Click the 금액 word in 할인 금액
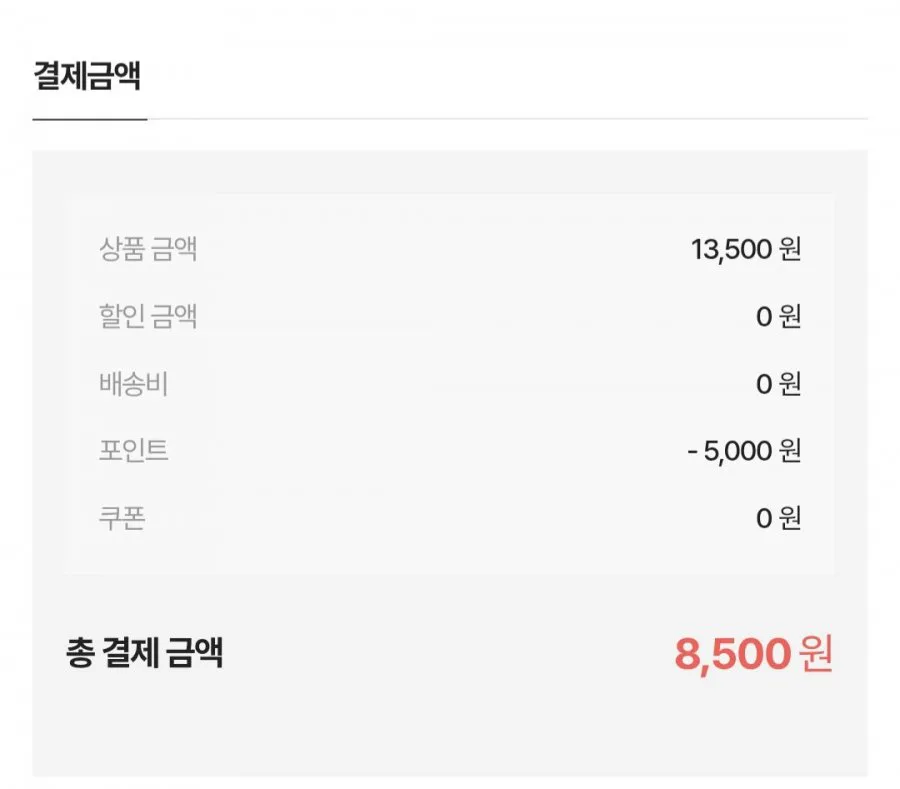900x789 pixels. 174,316
